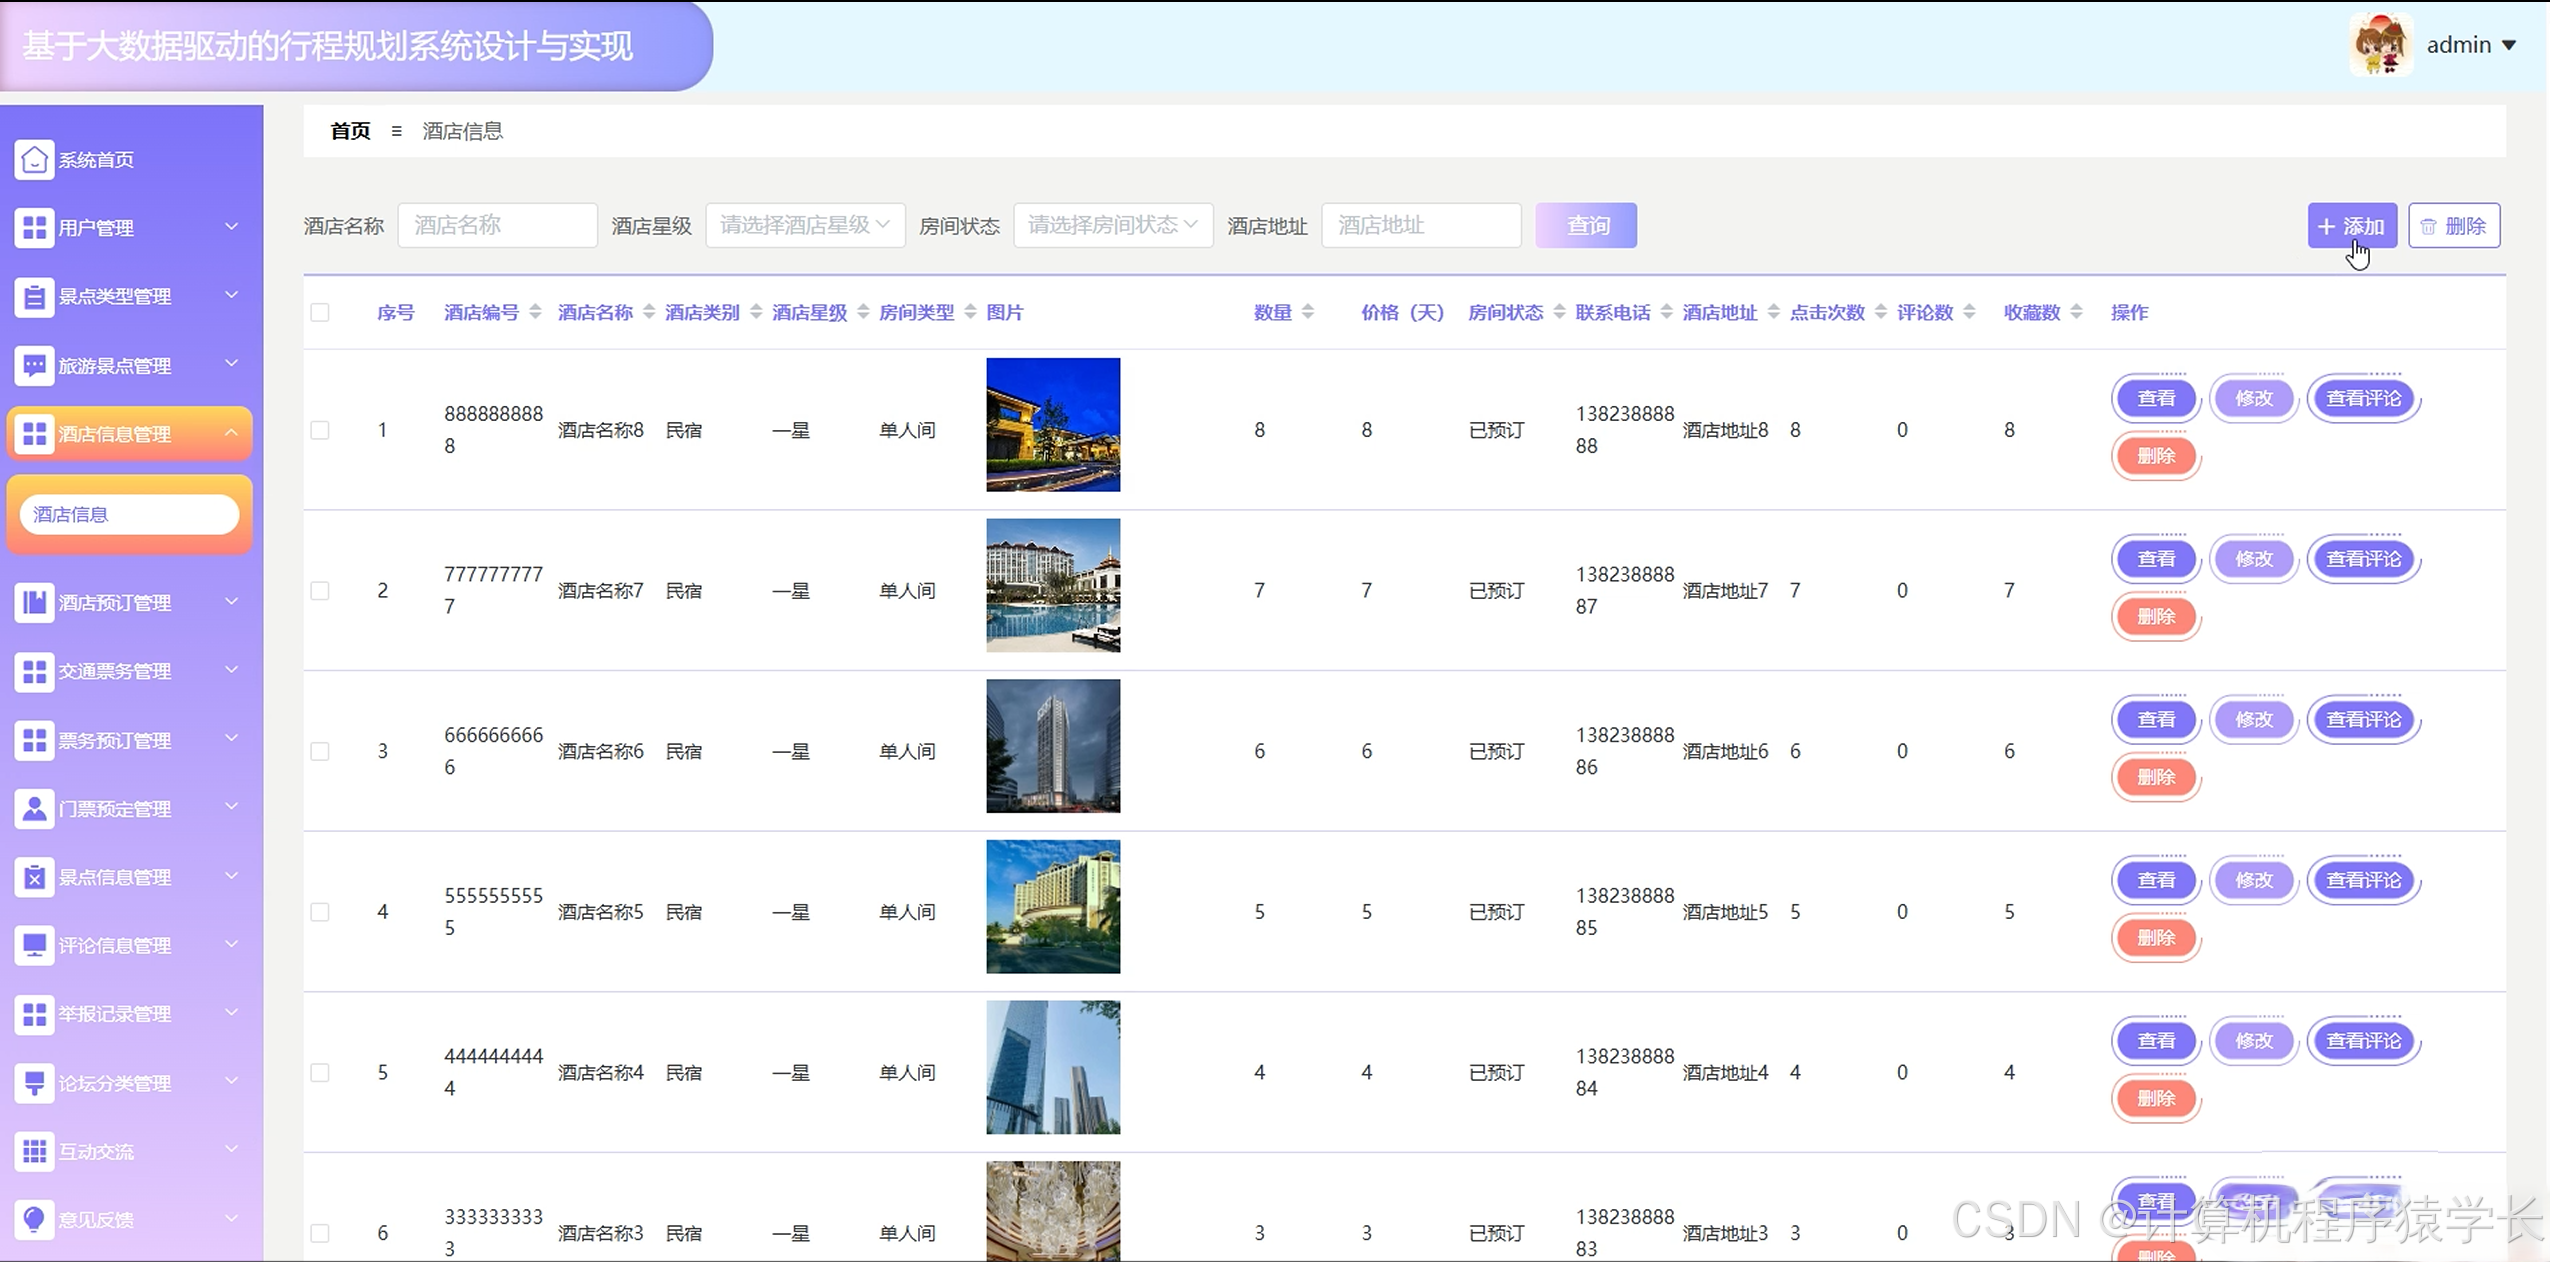Click the 评论信息管理 monitor icon
This screenshot has height=1262, width=2550.
click(x=34, y=945)
